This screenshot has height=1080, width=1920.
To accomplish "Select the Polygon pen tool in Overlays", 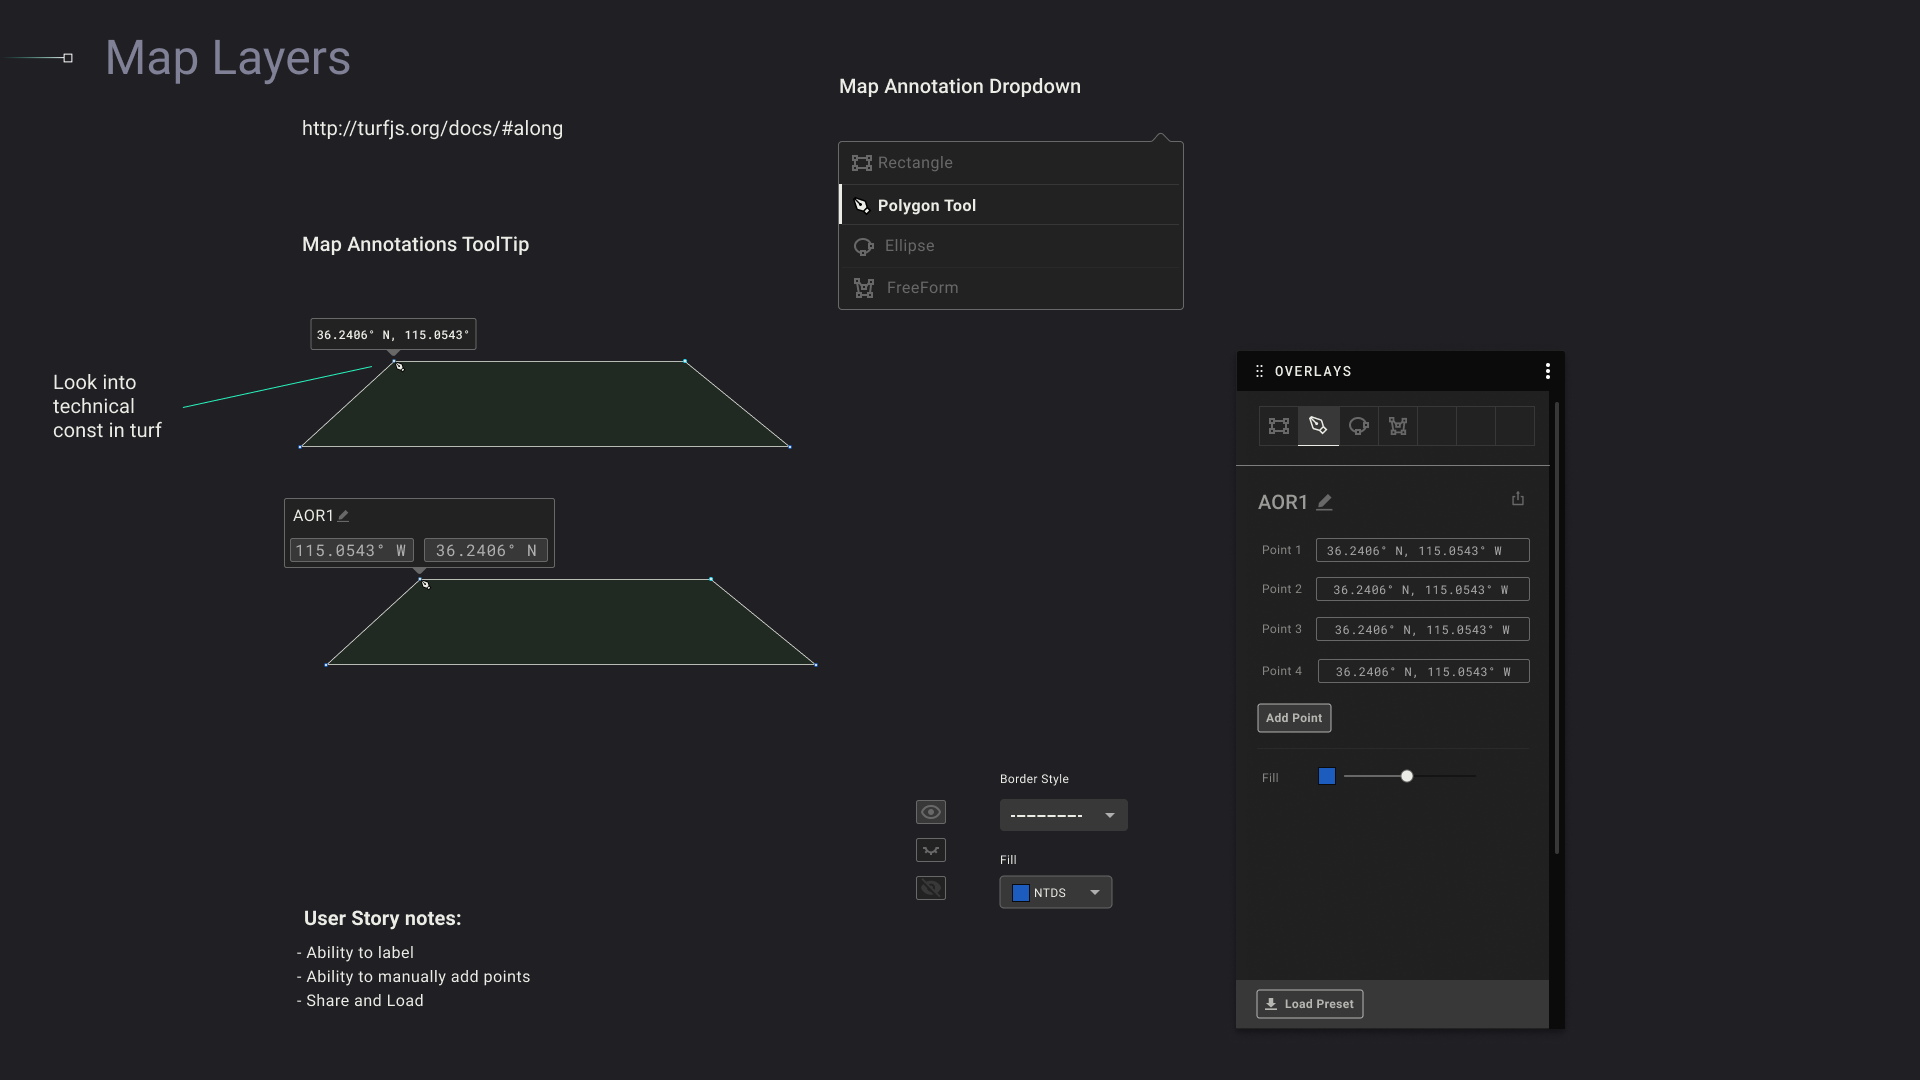I will point(1318,425).
